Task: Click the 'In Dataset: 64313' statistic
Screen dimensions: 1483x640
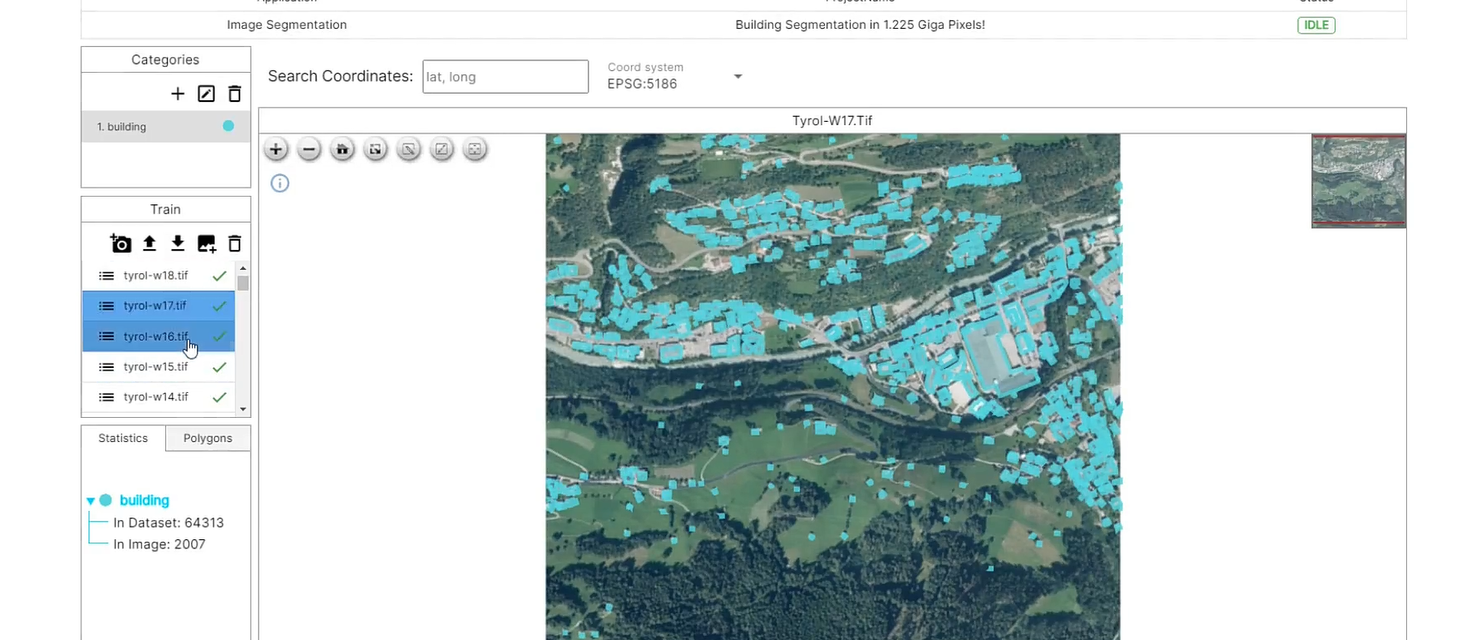Action: tap(168, 523)
